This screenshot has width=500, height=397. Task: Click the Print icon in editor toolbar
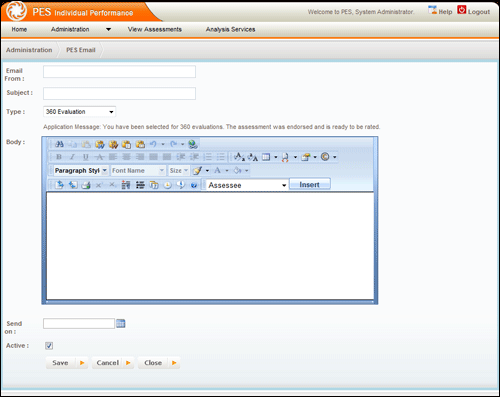(x=86, y=185)
